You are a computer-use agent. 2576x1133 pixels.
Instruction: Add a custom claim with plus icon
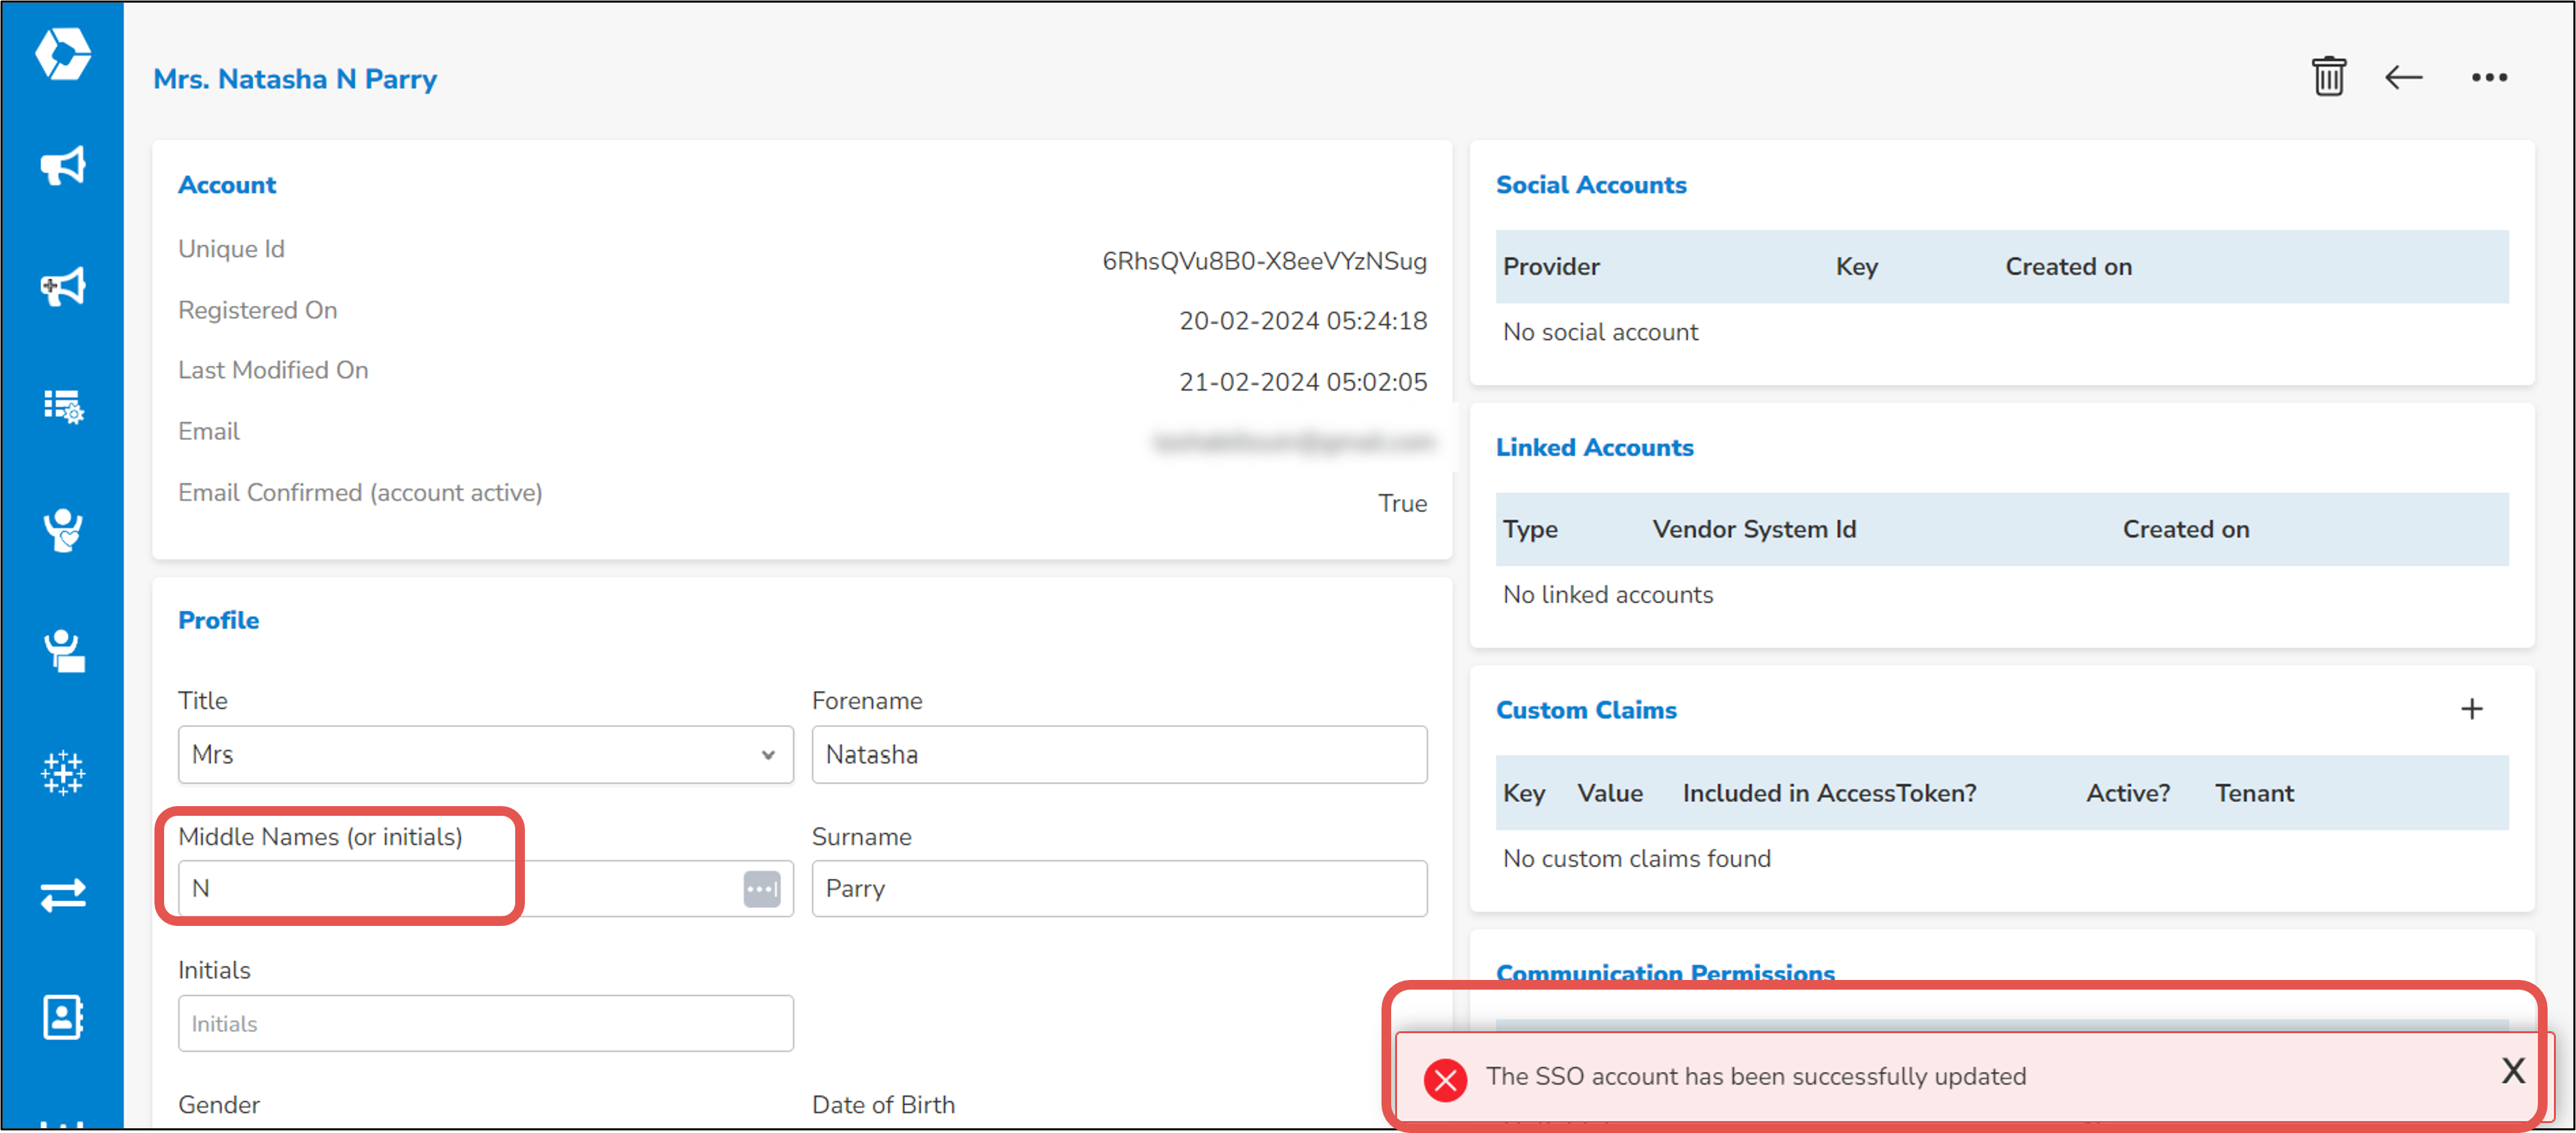(2472, 709)
